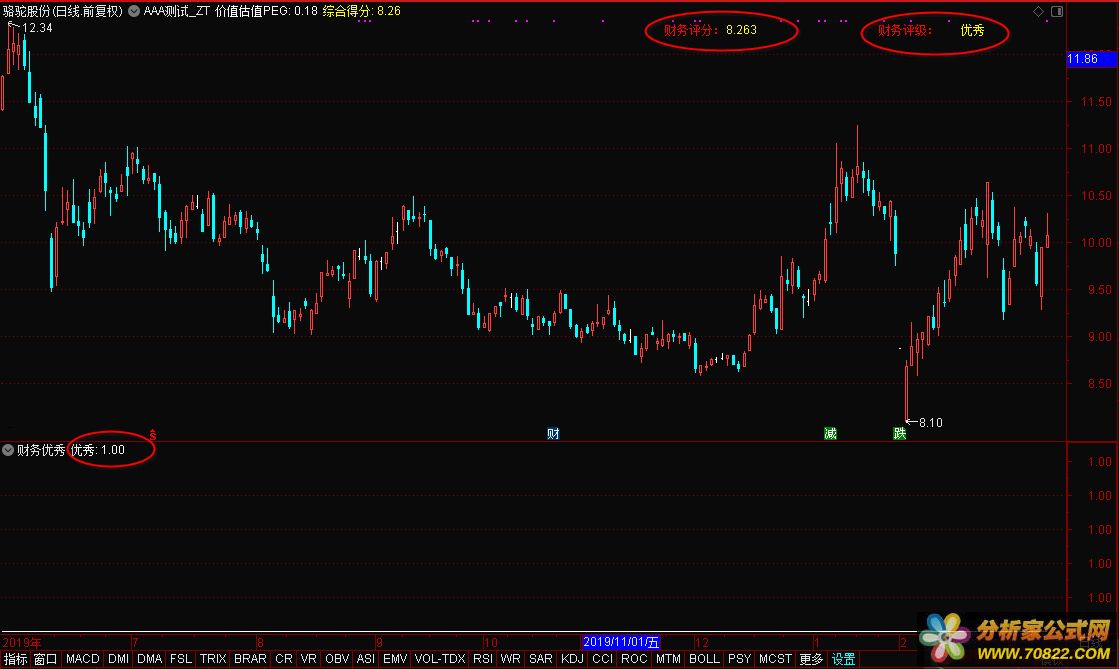Click the blue 11.86 price label
Image resolution: width=1119 pixels, height=669 pixels.
(1091, 59)
